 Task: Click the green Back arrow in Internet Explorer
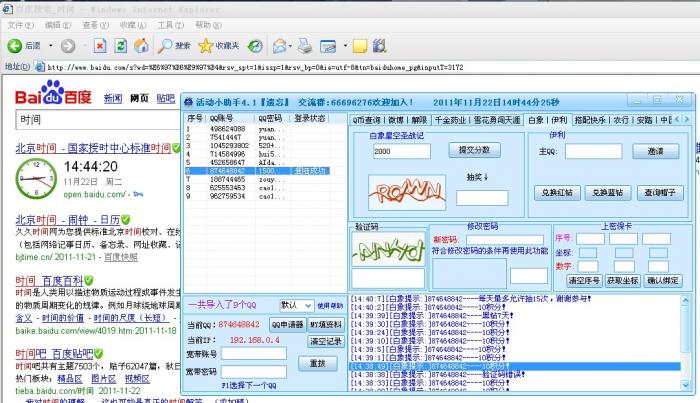pyautogui.click(x=15, y=46)
